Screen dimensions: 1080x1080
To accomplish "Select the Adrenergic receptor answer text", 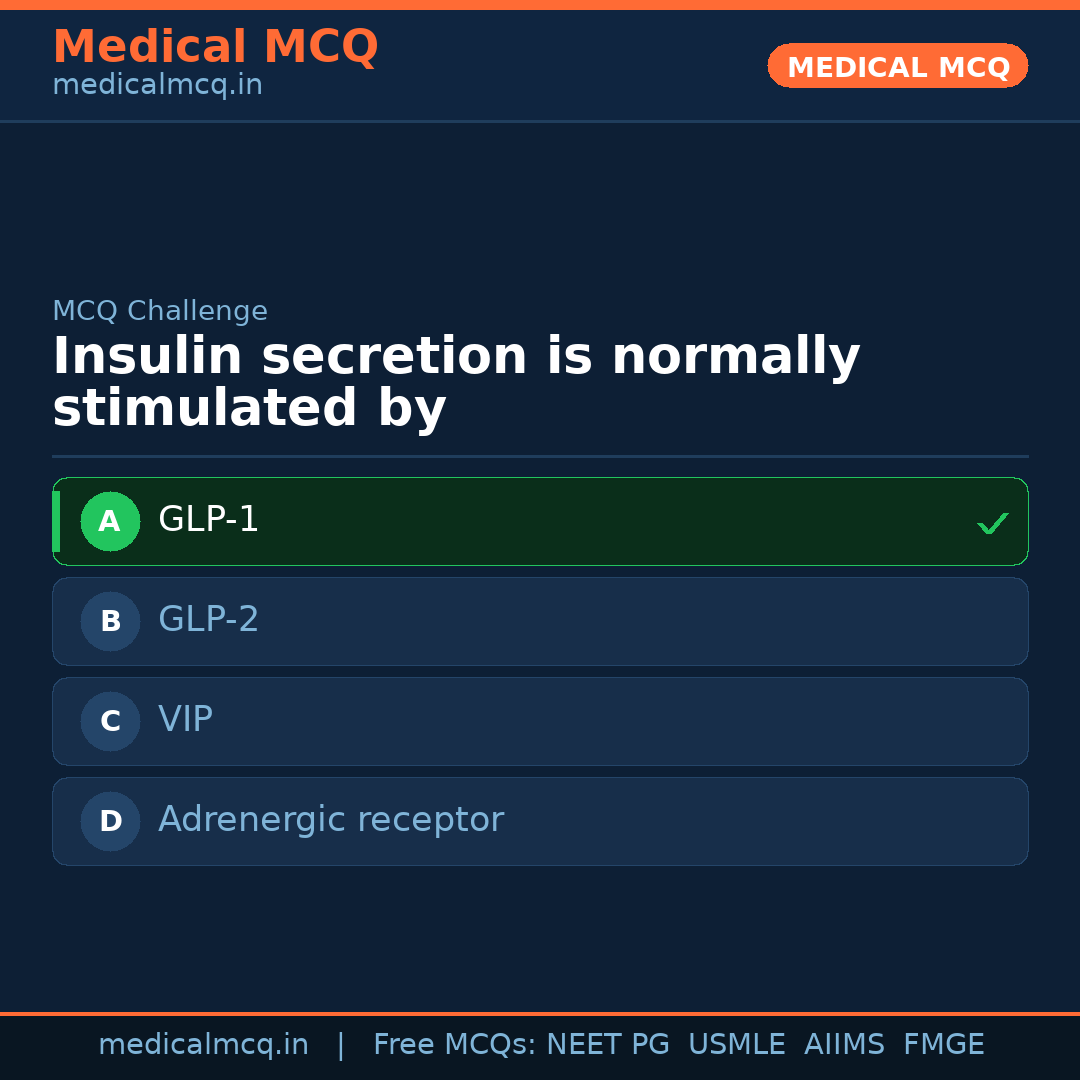I will click(x=330, y=820).
